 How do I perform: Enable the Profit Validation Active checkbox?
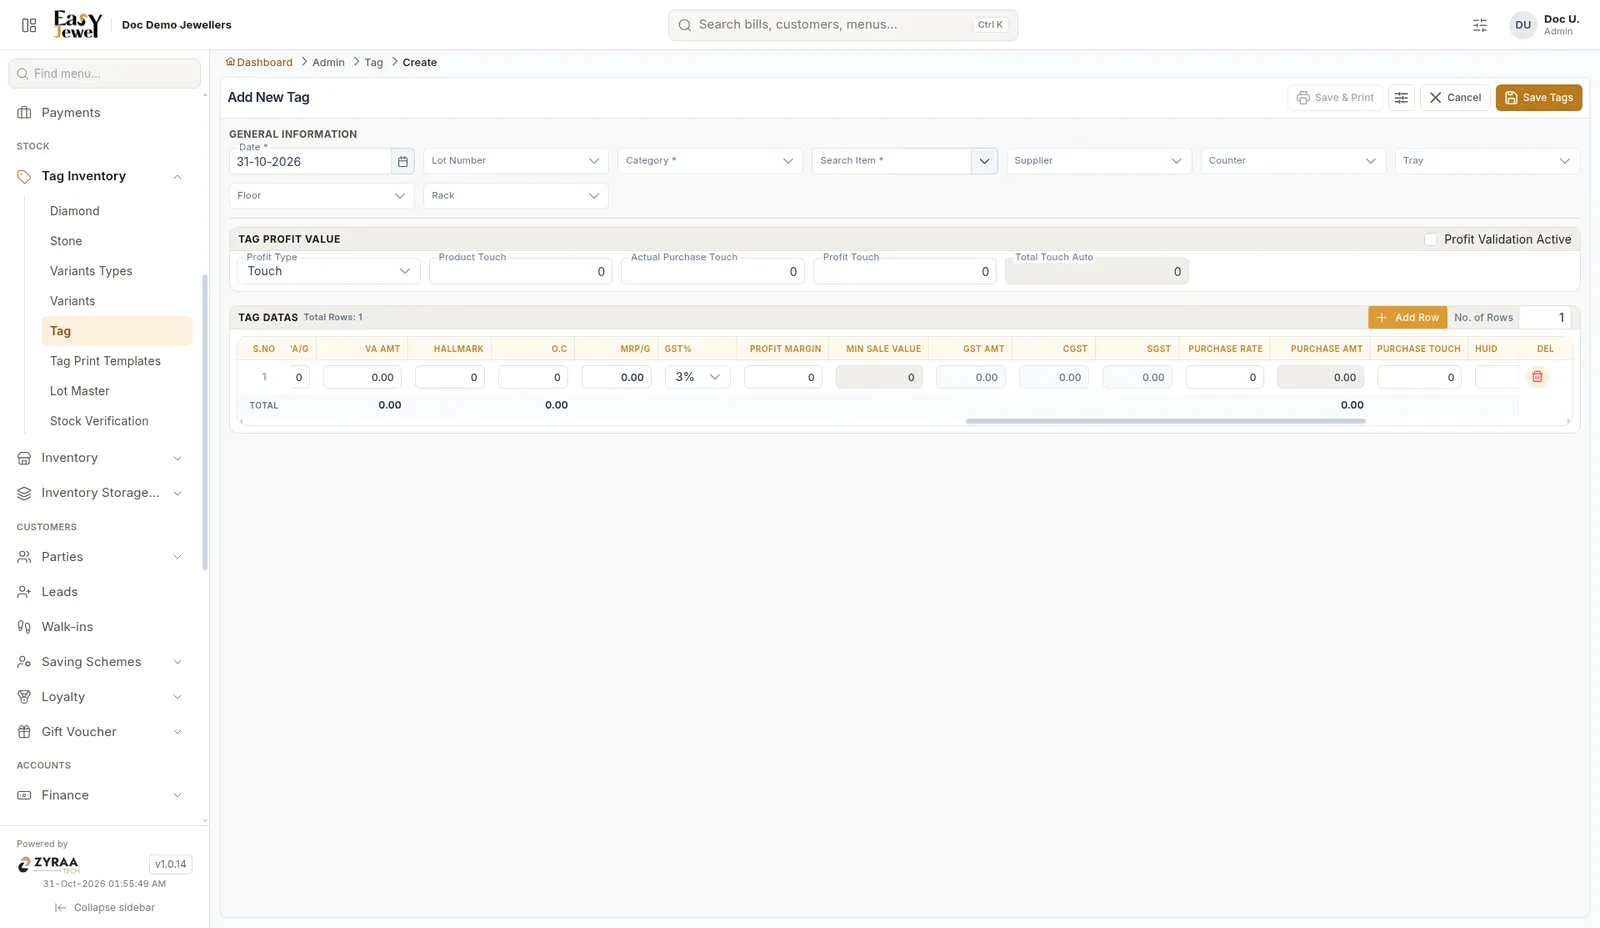point(1430,239)
